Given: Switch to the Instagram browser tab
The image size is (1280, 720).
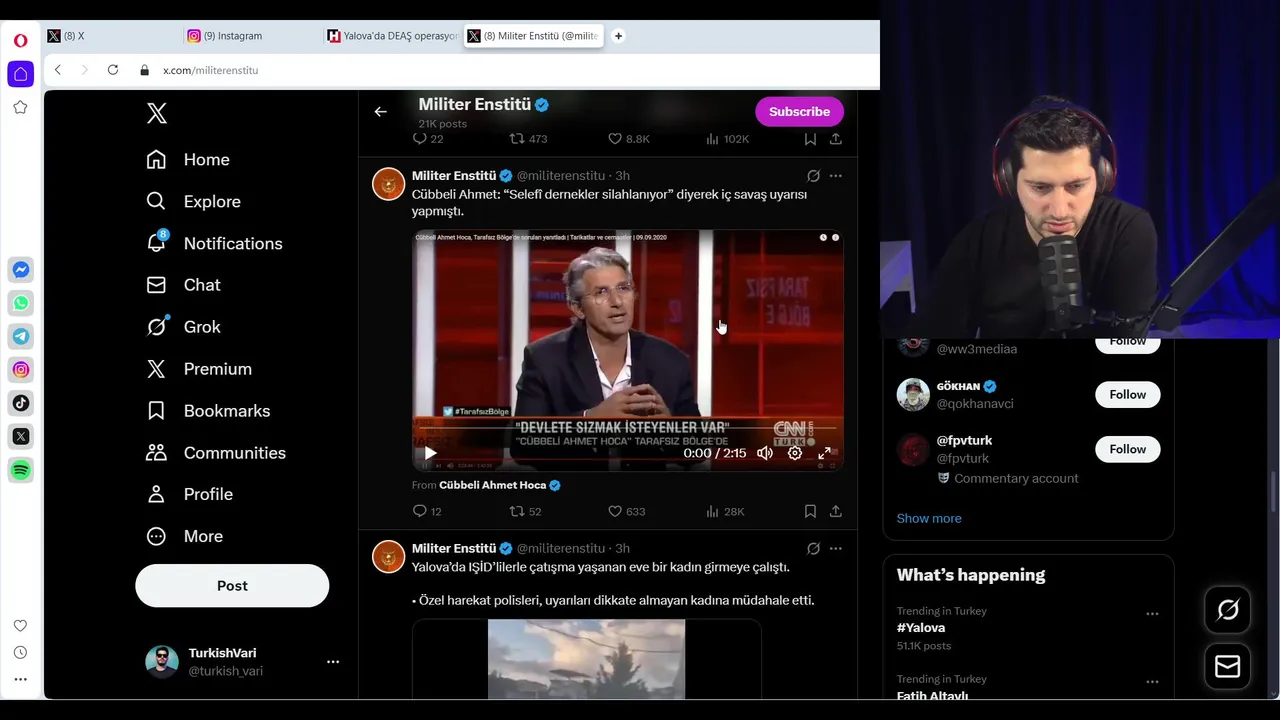Looking at the screenshot, I should [x=250, y=36].
